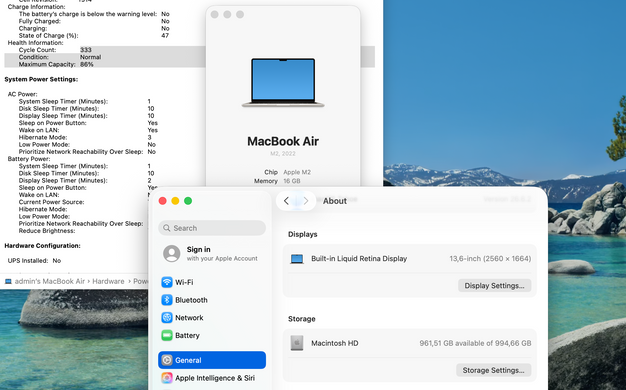Close the System Settings window with red button

coord(162,201)
